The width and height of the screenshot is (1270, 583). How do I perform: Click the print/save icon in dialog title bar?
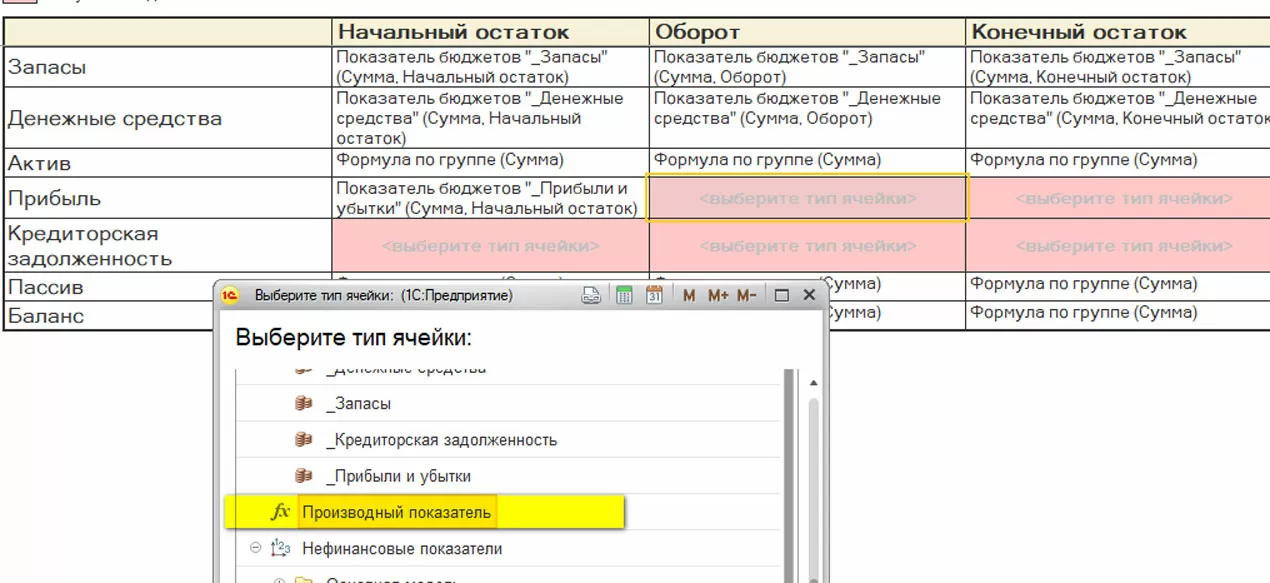click(591, 295)
